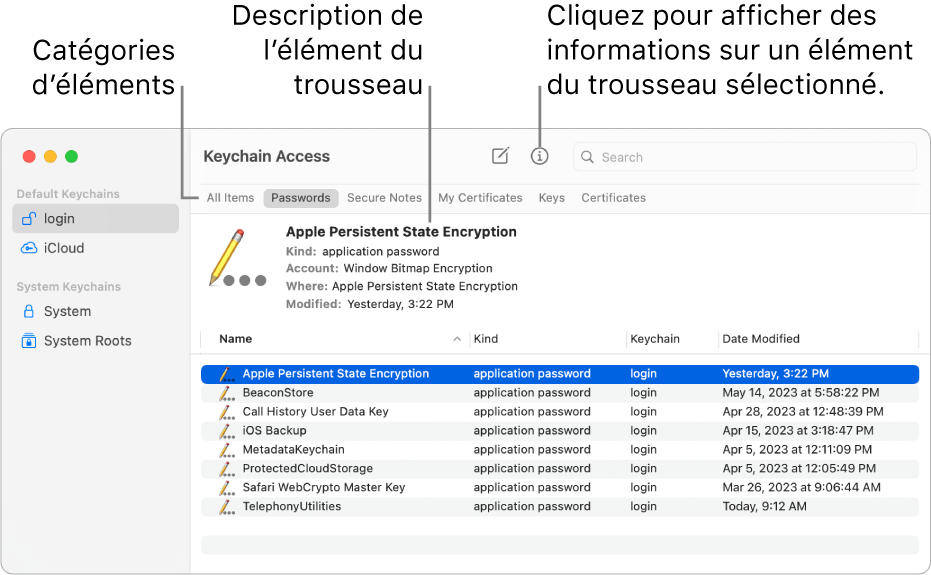Click the Default Keychains section header
The image size is (931, 575).
tap(68, 194)
